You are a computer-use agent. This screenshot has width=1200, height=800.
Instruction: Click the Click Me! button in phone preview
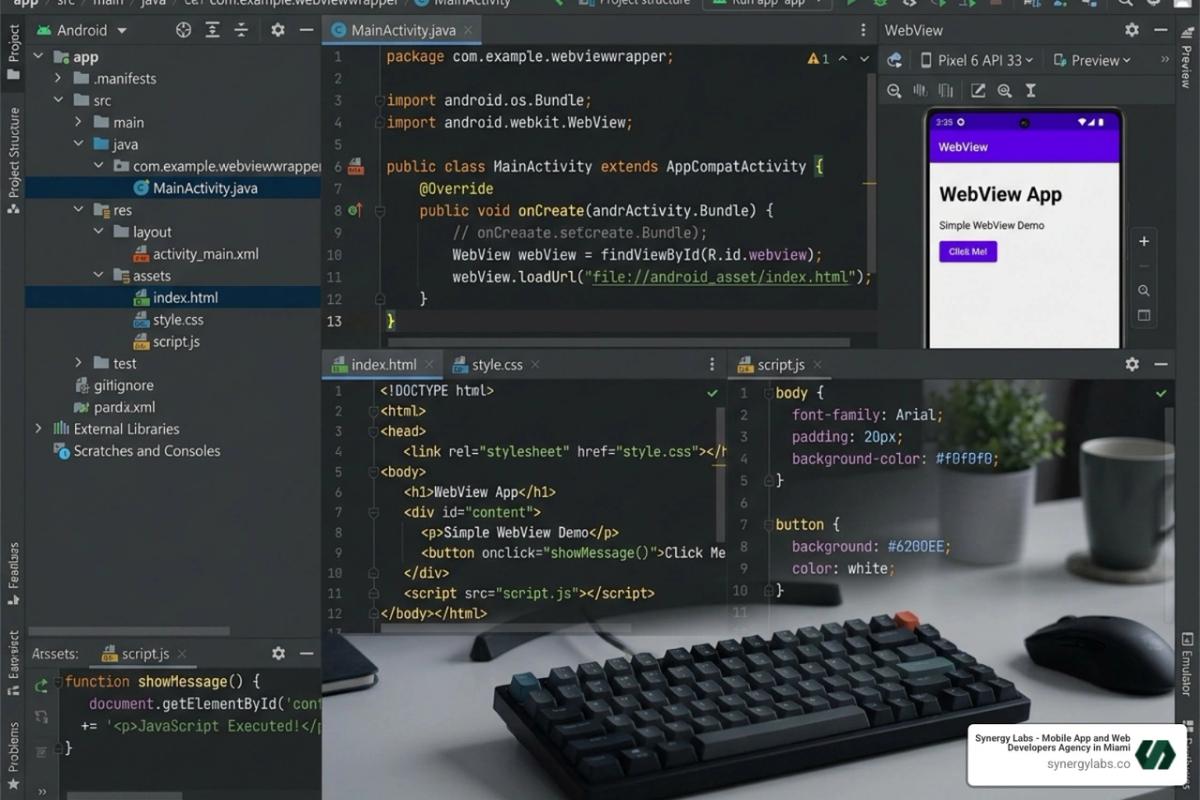pyautogui.click(x=968, y=252)
